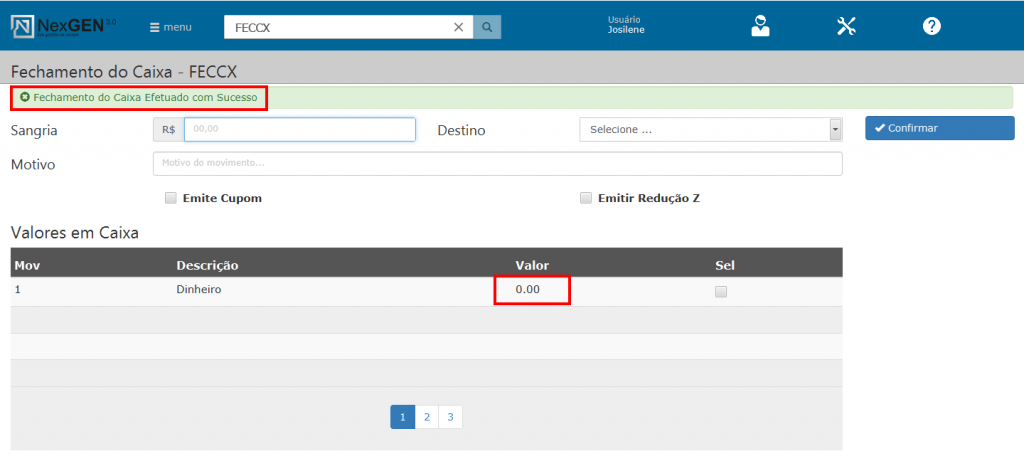1024x471 pixels.
Task: Open the tools wrench icon
Action: click(846, 27)
